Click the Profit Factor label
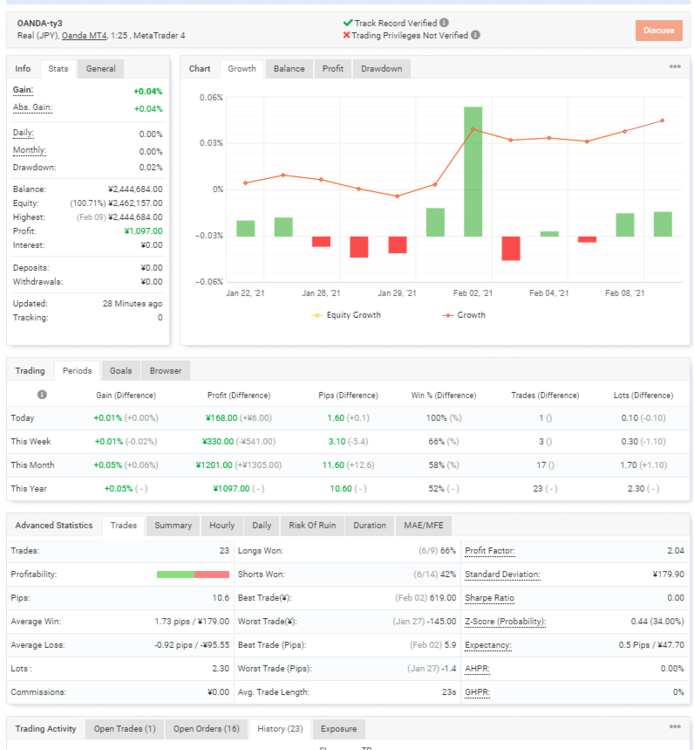The width and height of the screenshot is (694, 750). [490, 551]
